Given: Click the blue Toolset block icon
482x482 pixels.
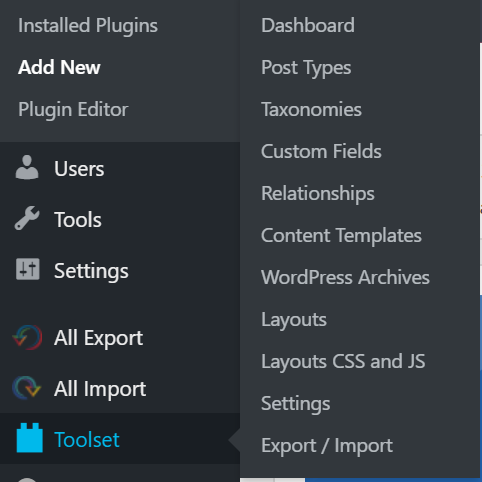Looking at the screenshot, I should 30,438.
